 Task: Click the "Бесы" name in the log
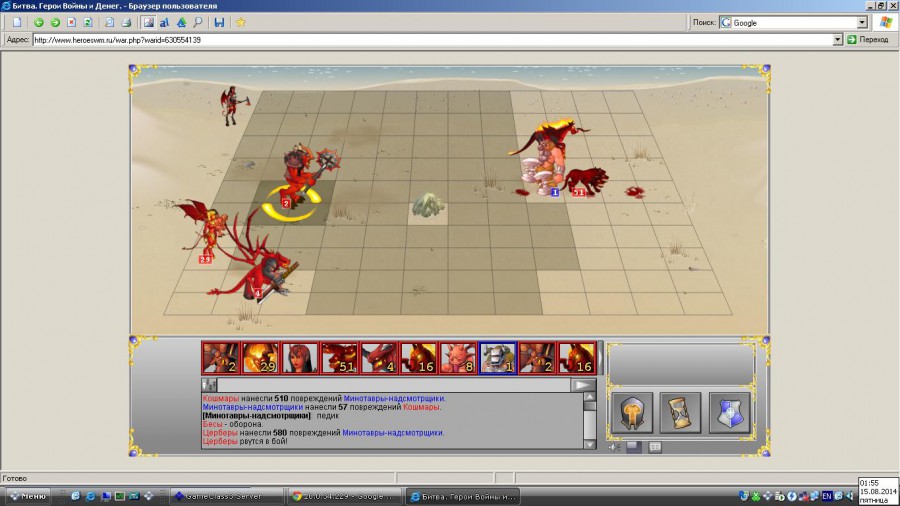click(212, 424)
